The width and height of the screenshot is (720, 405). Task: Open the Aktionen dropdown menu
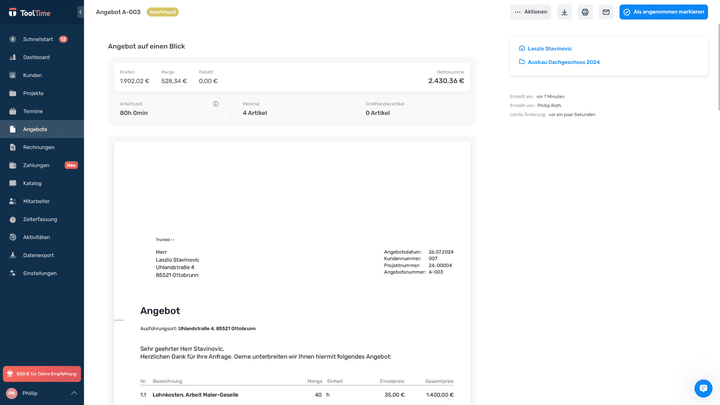[530, 12]
